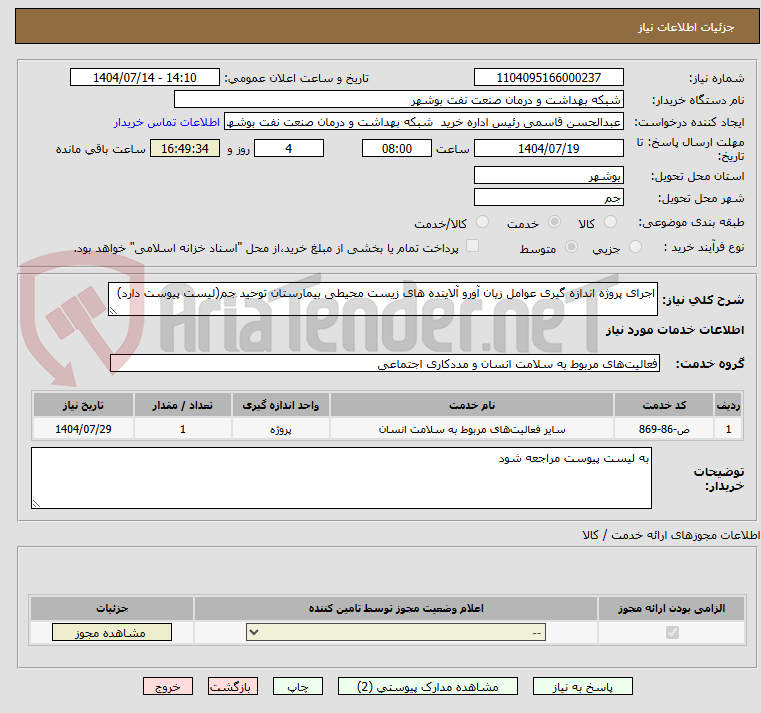The width and height of the screenshot is (761, 713).
Task: Click the الزامی بودن ارائه مجوز header
Action: coord(671,608)
